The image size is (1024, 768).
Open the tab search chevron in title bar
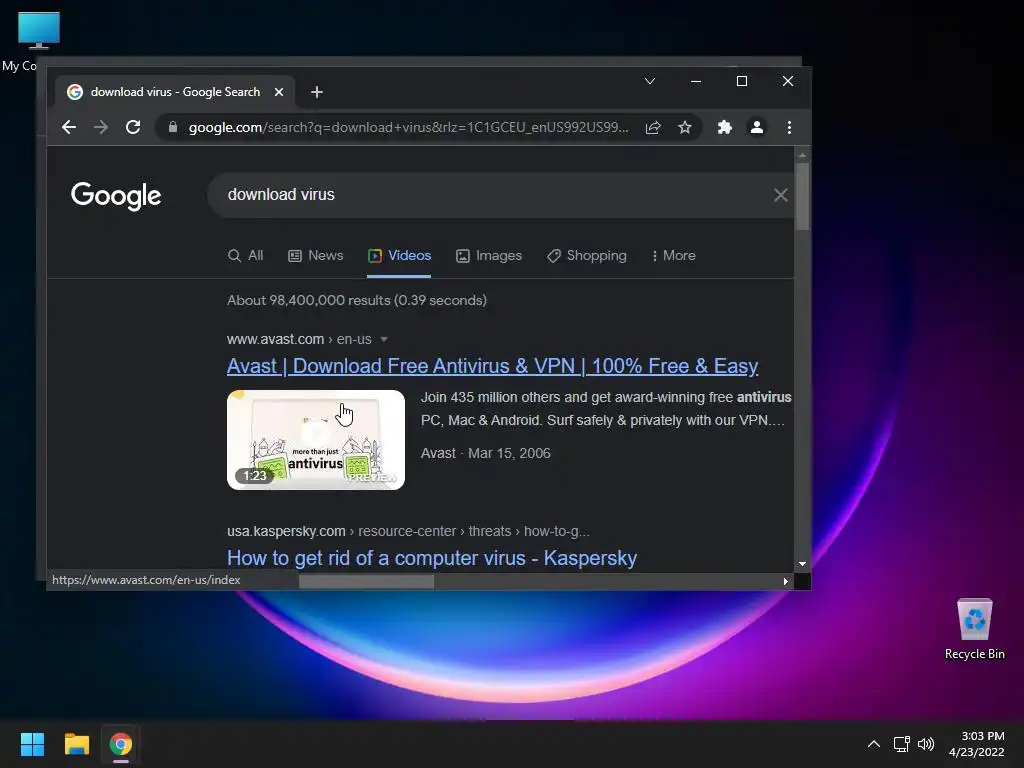tap(650, 81)
